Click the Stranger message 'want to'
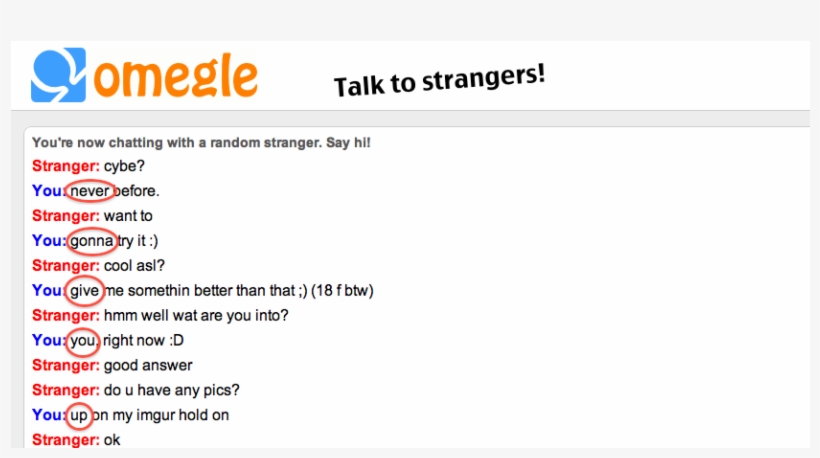This screenshot has width=820, height=458. pyautogui.click(x=128, y=216)
